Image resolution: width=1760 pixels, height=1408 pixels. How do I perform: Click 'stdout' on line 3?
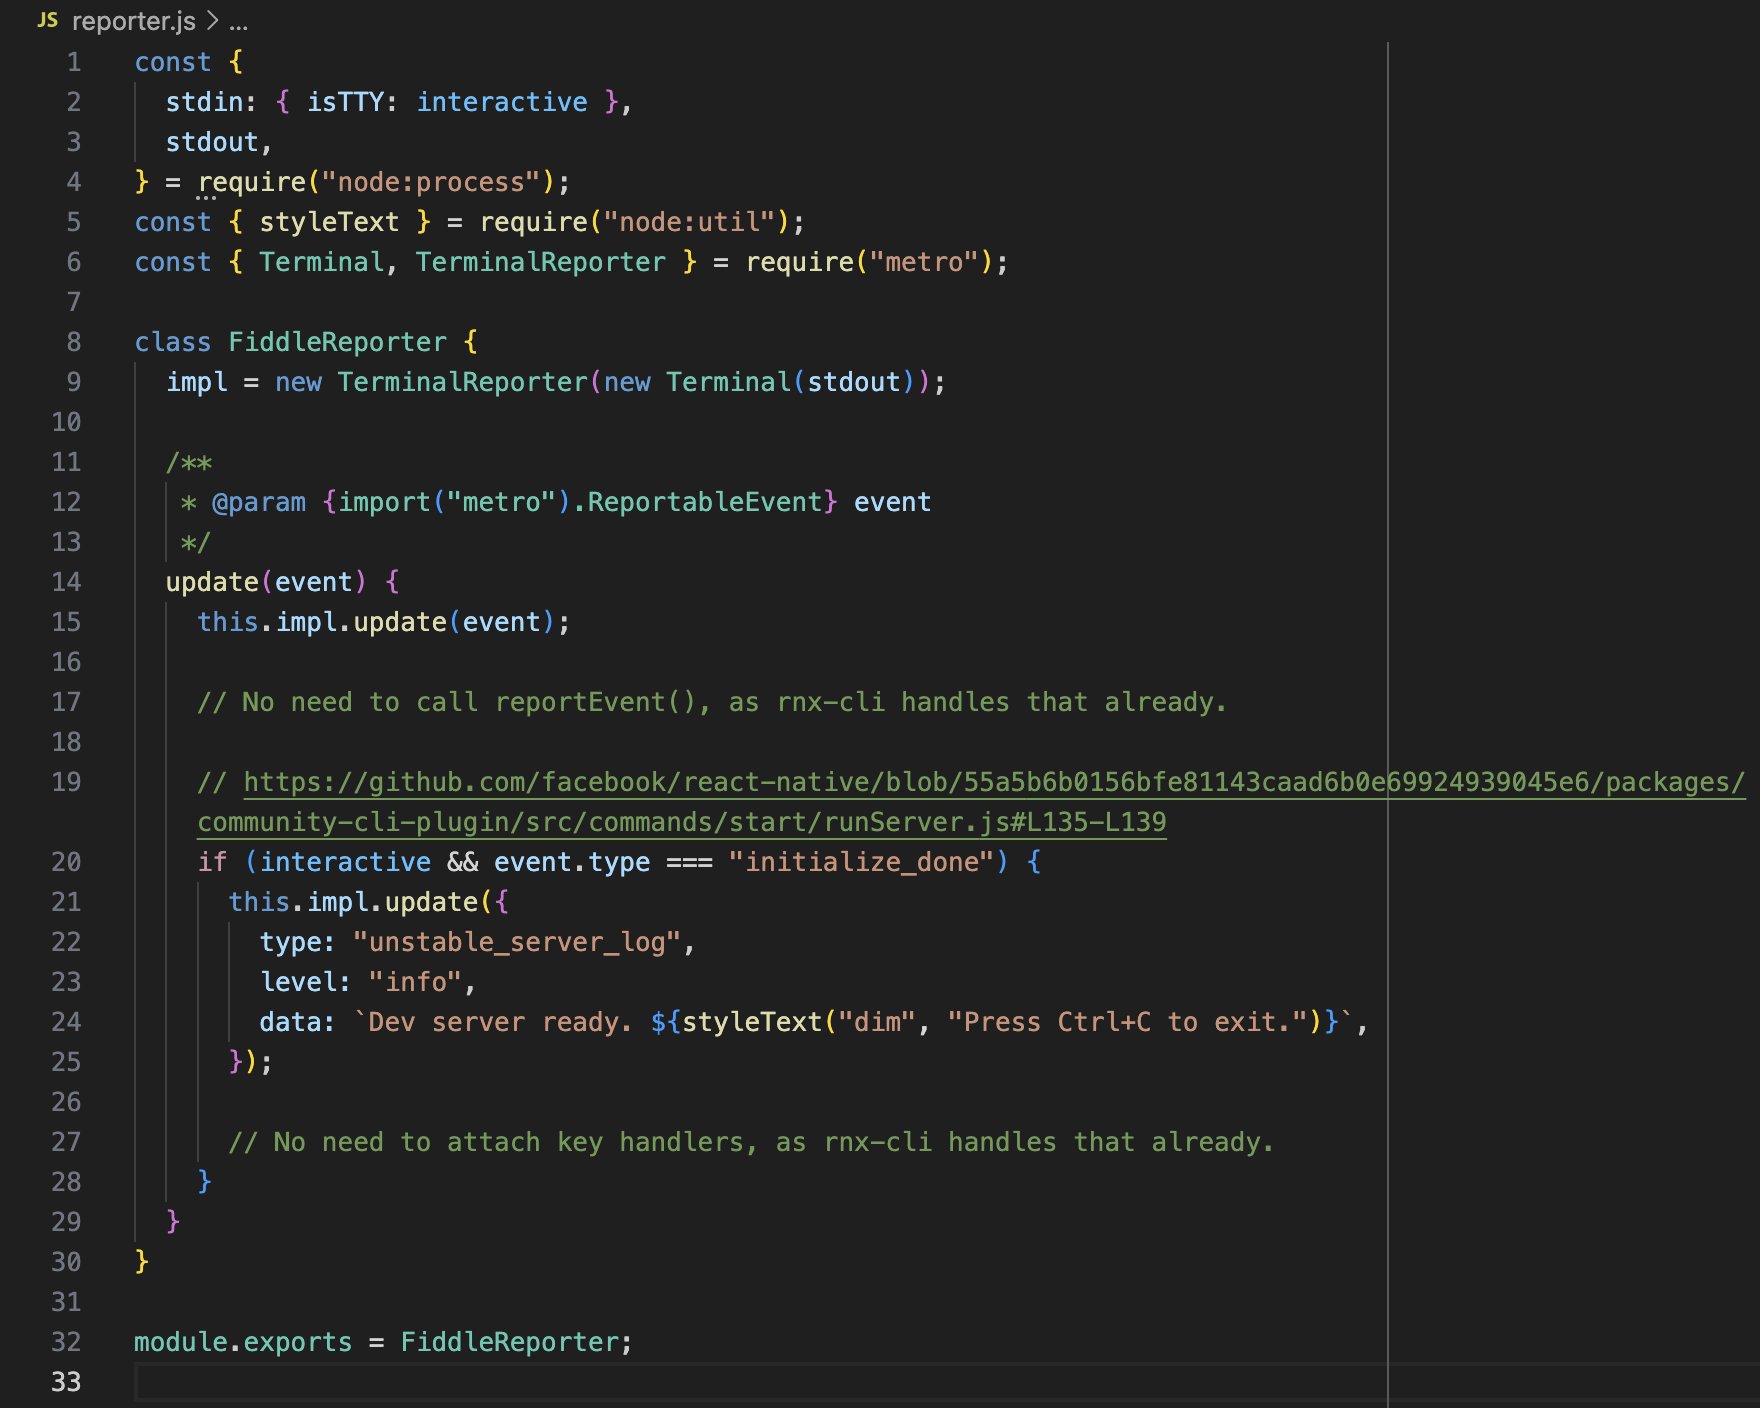tap(212, 142)
